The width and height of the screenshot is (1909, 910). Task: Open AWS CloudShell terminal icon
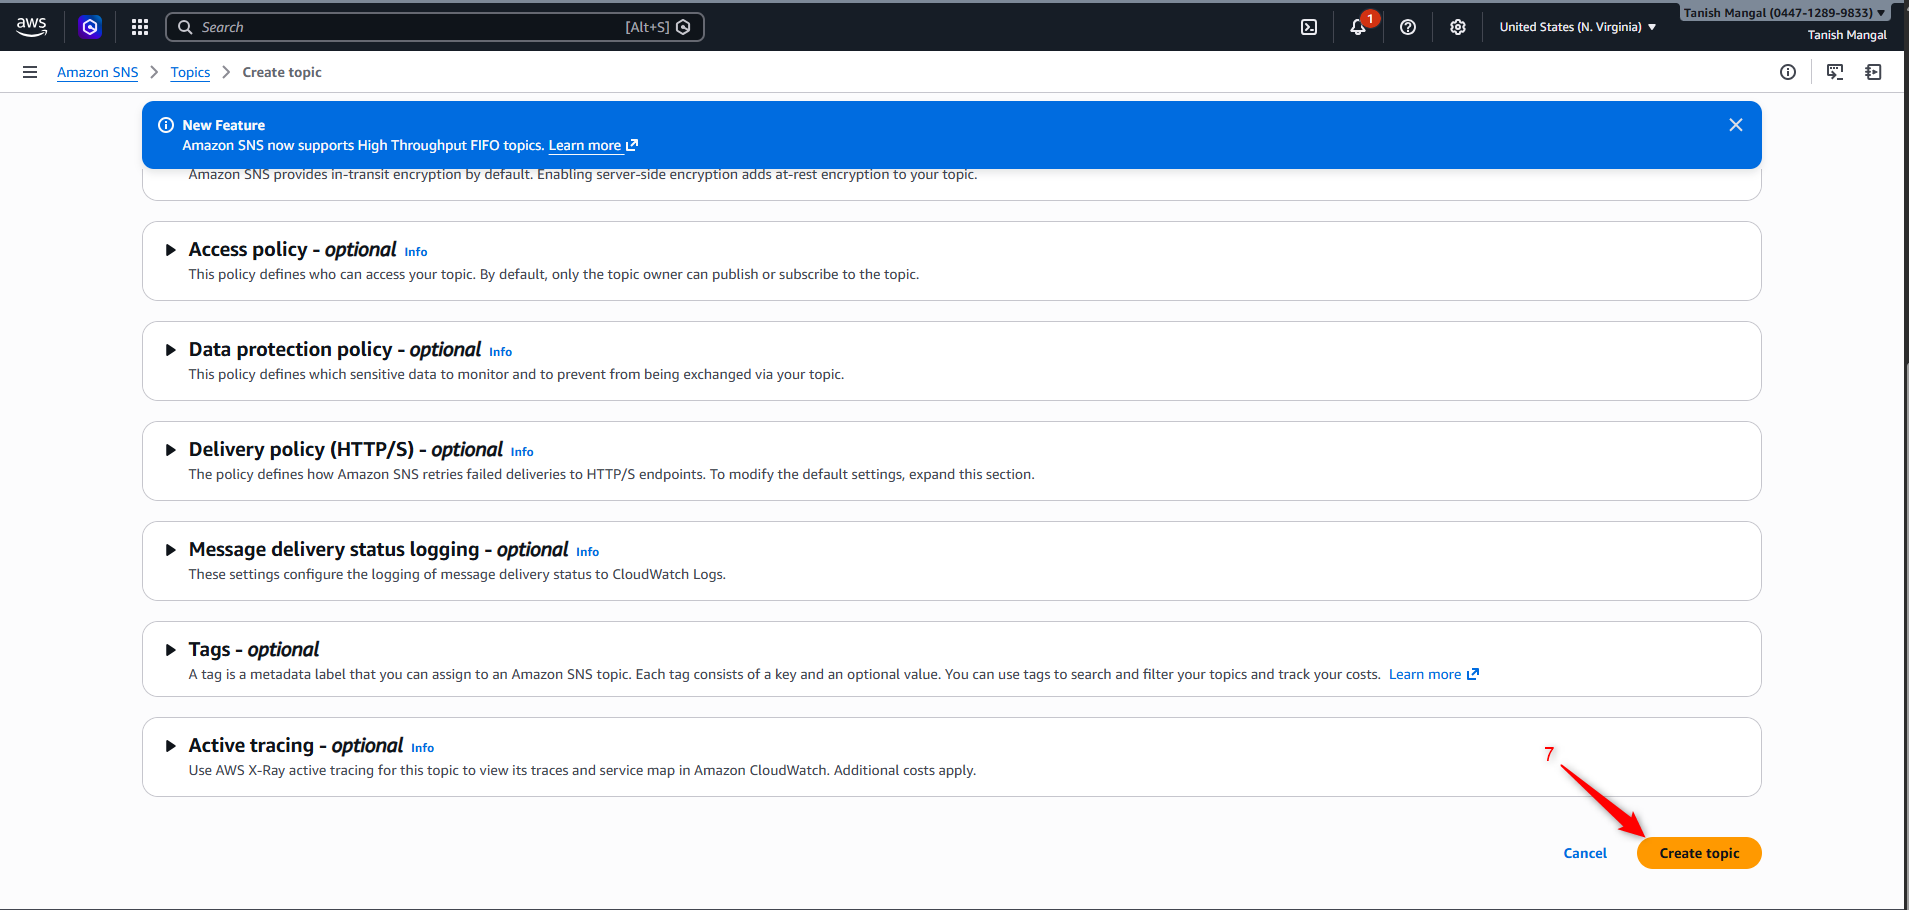tap(1309, 27)
